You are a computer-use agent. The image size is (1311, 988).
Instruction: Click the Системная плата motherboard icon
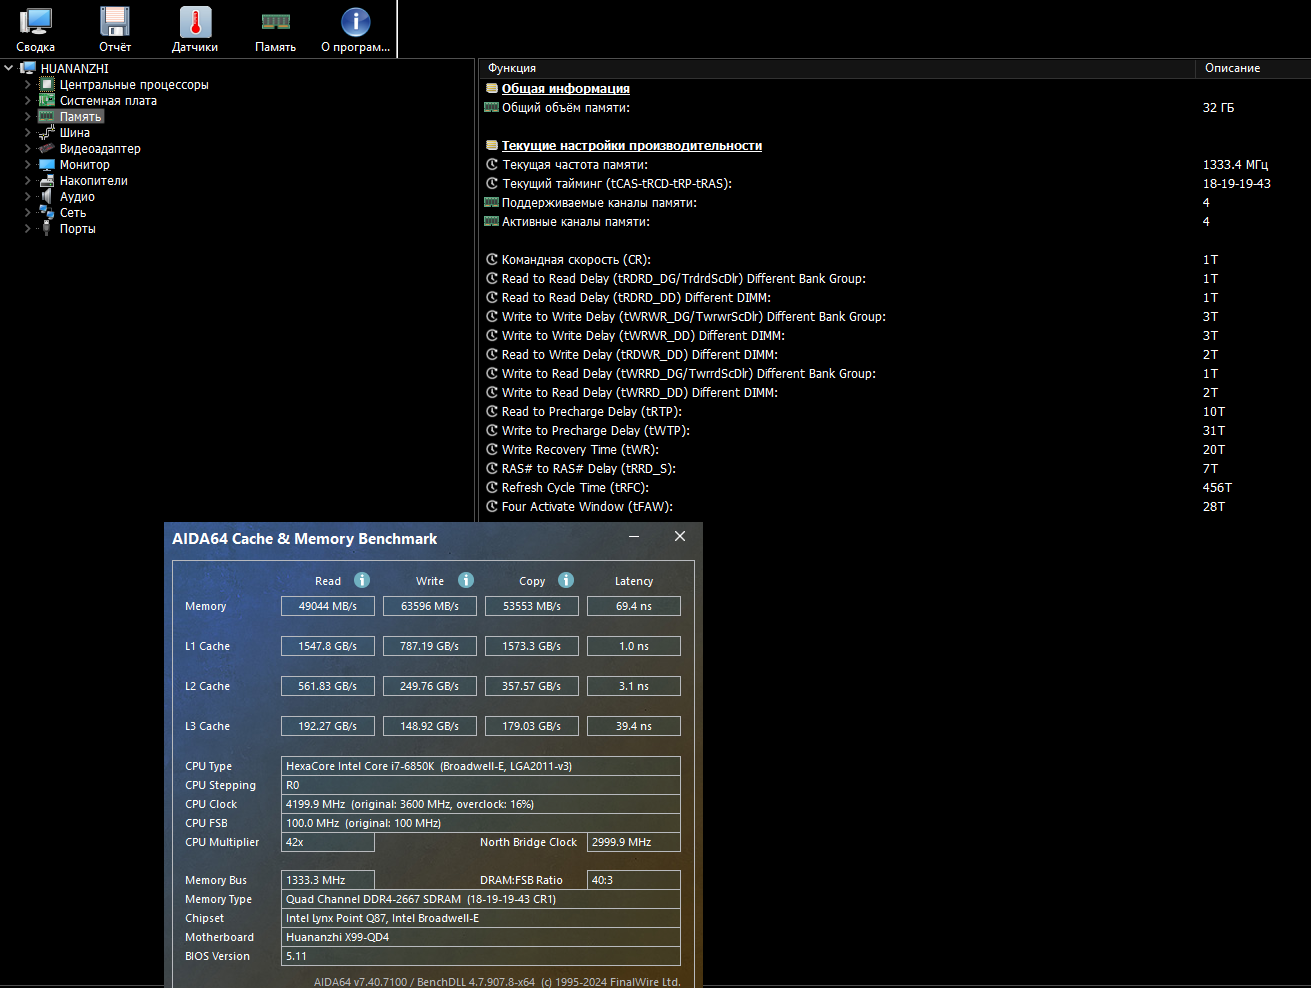point(46,101)
